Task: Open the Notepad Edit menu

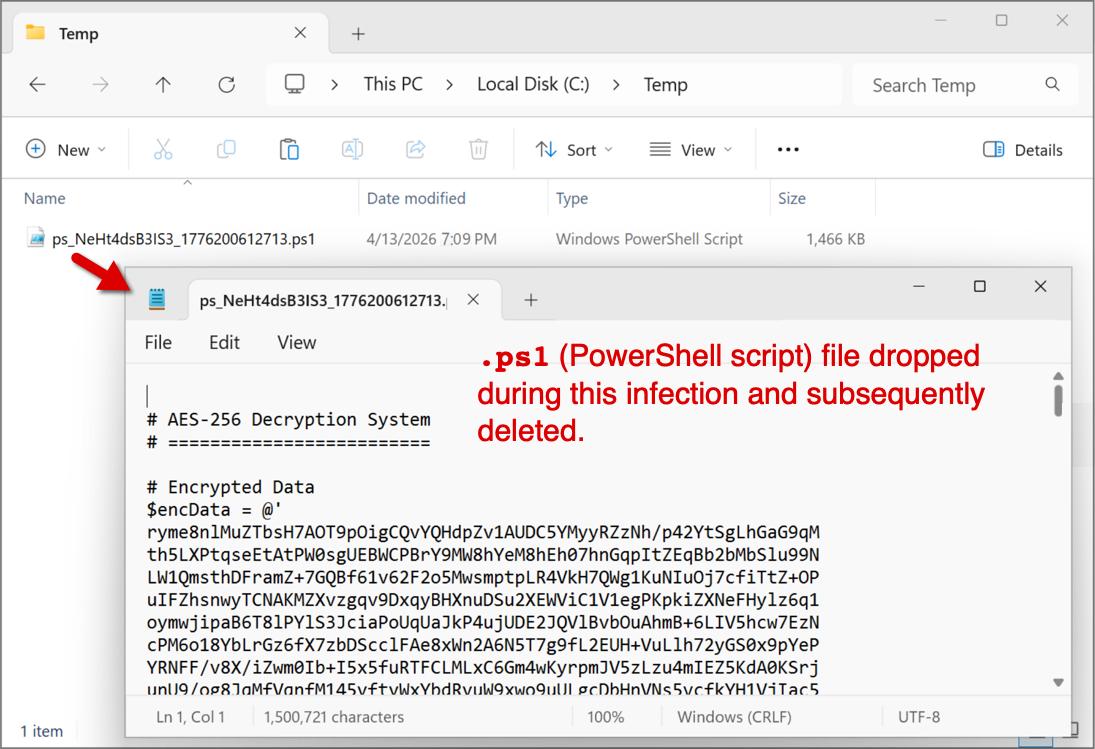Action: [224, 342]
